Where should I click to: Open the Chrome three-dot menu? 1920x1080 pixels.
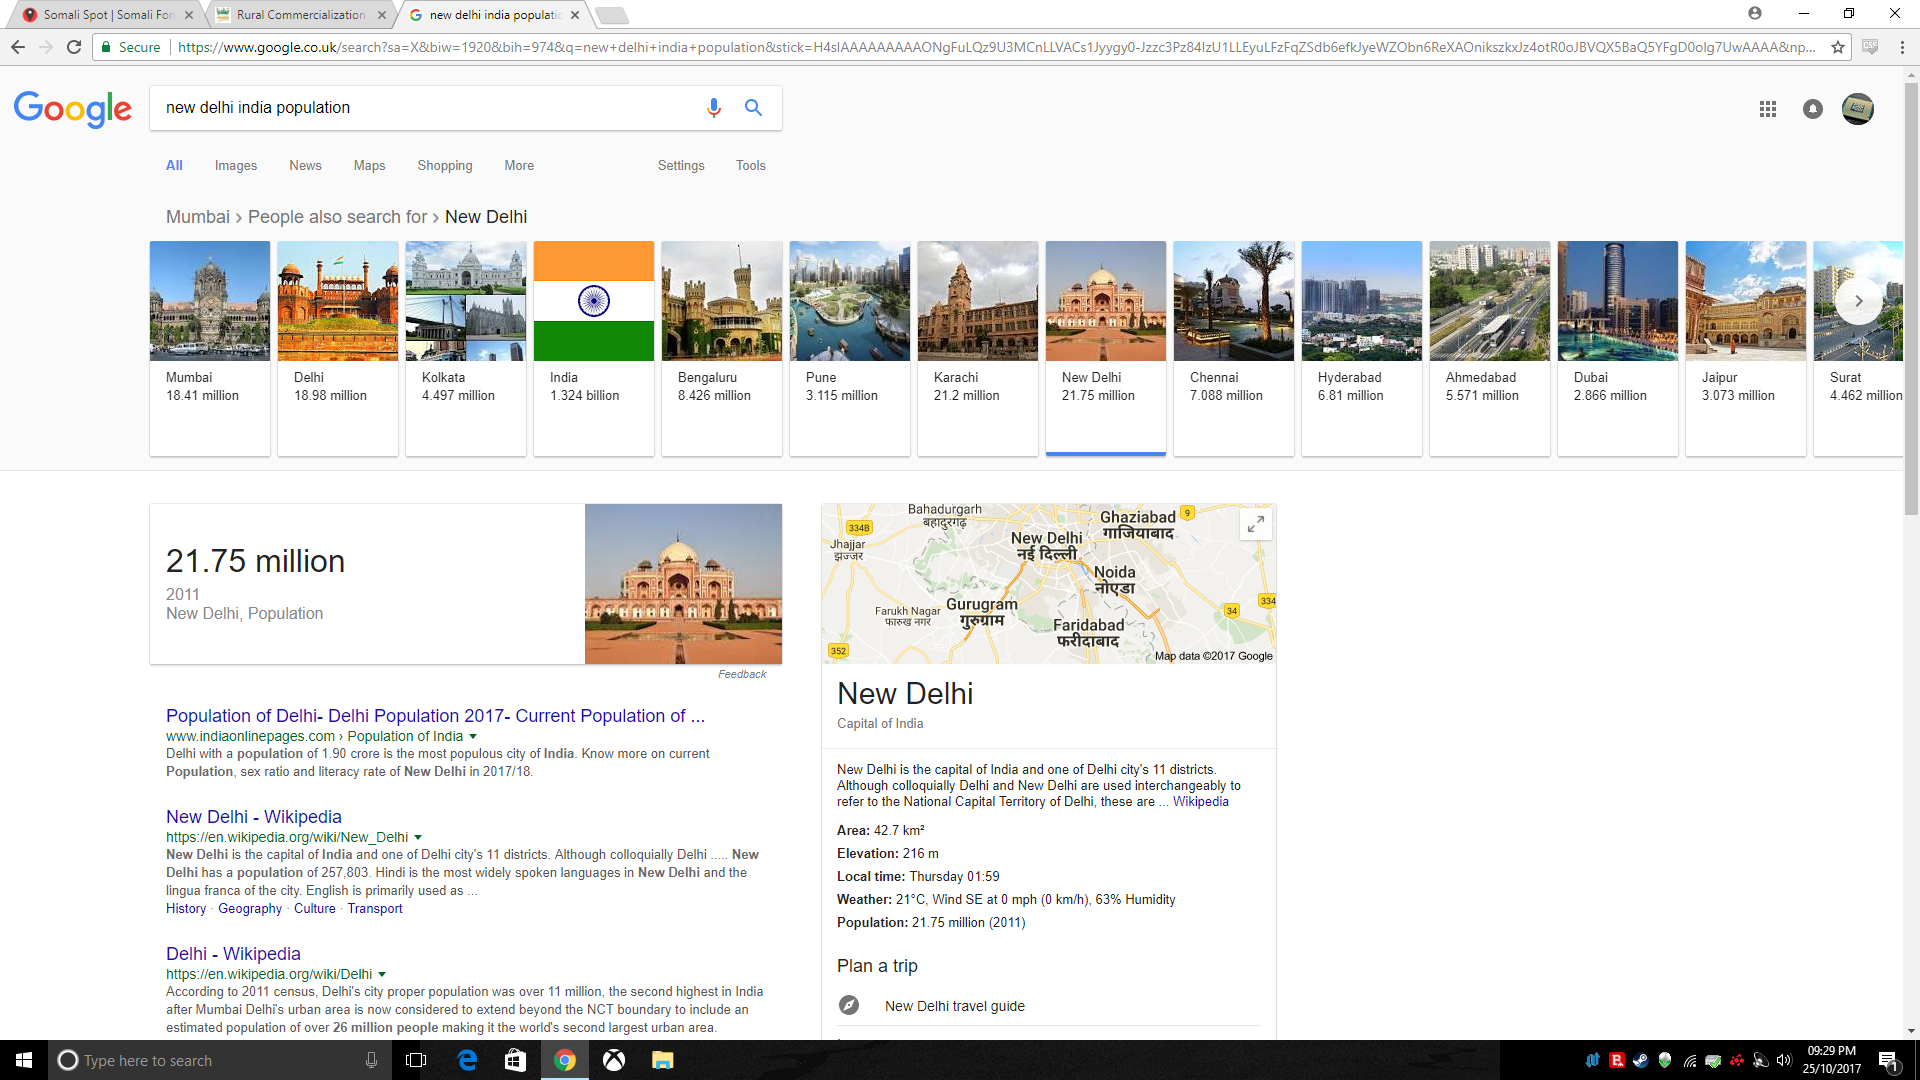click(x=1902, y=47)
